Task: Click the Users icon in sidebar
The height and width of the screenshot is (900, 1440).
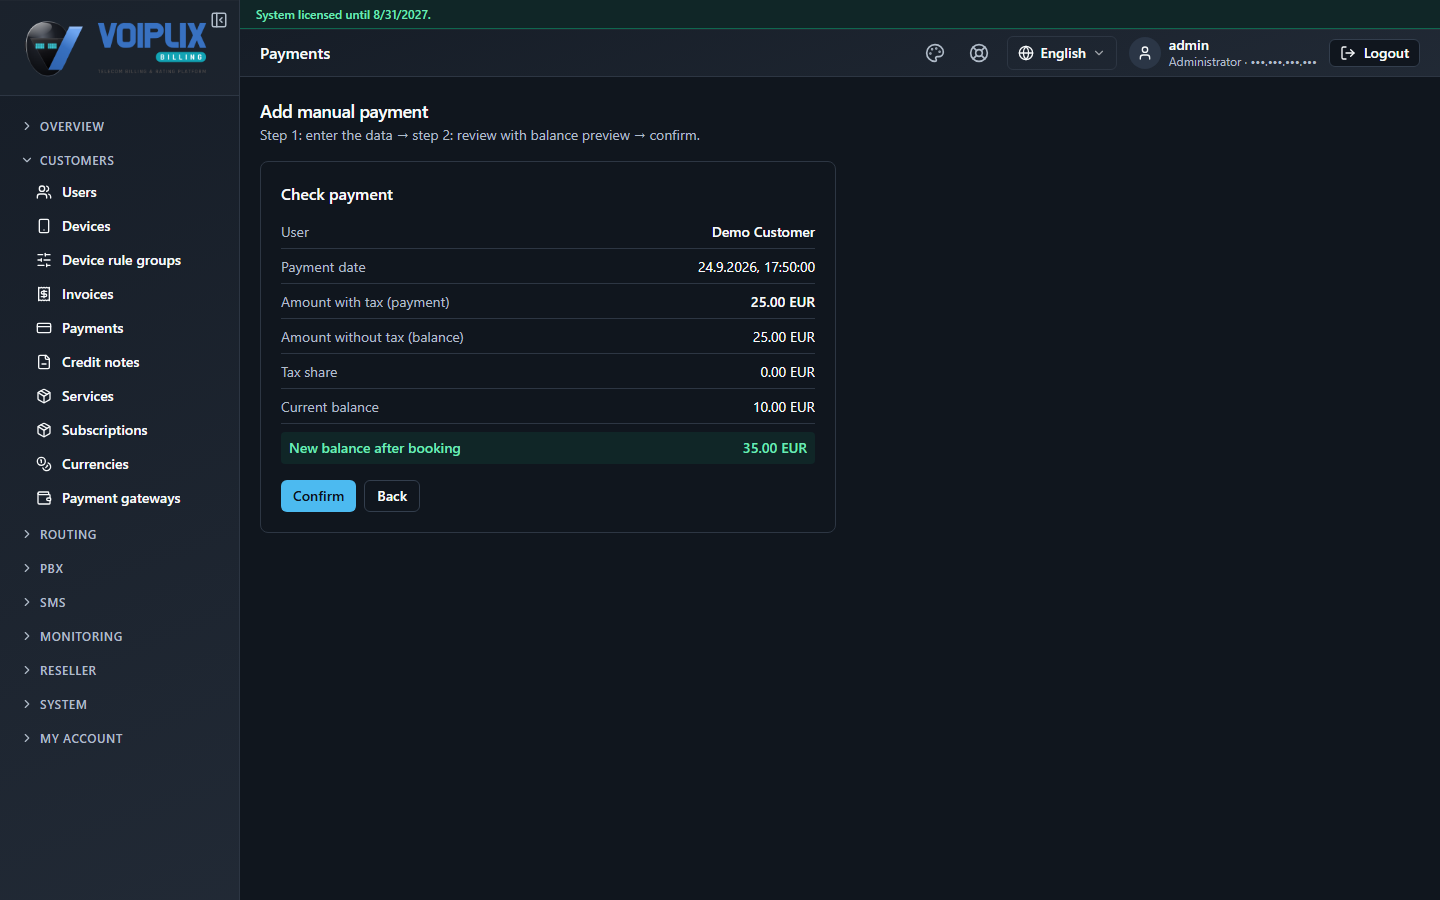Action: point(44,192)
